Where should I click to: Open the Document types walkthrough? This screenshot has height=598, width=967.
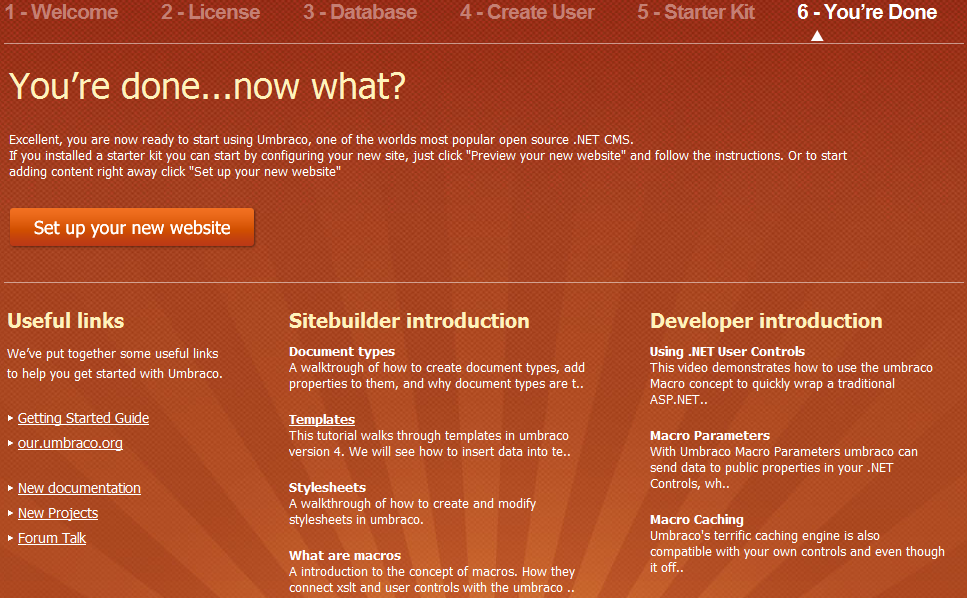point(342,351)
